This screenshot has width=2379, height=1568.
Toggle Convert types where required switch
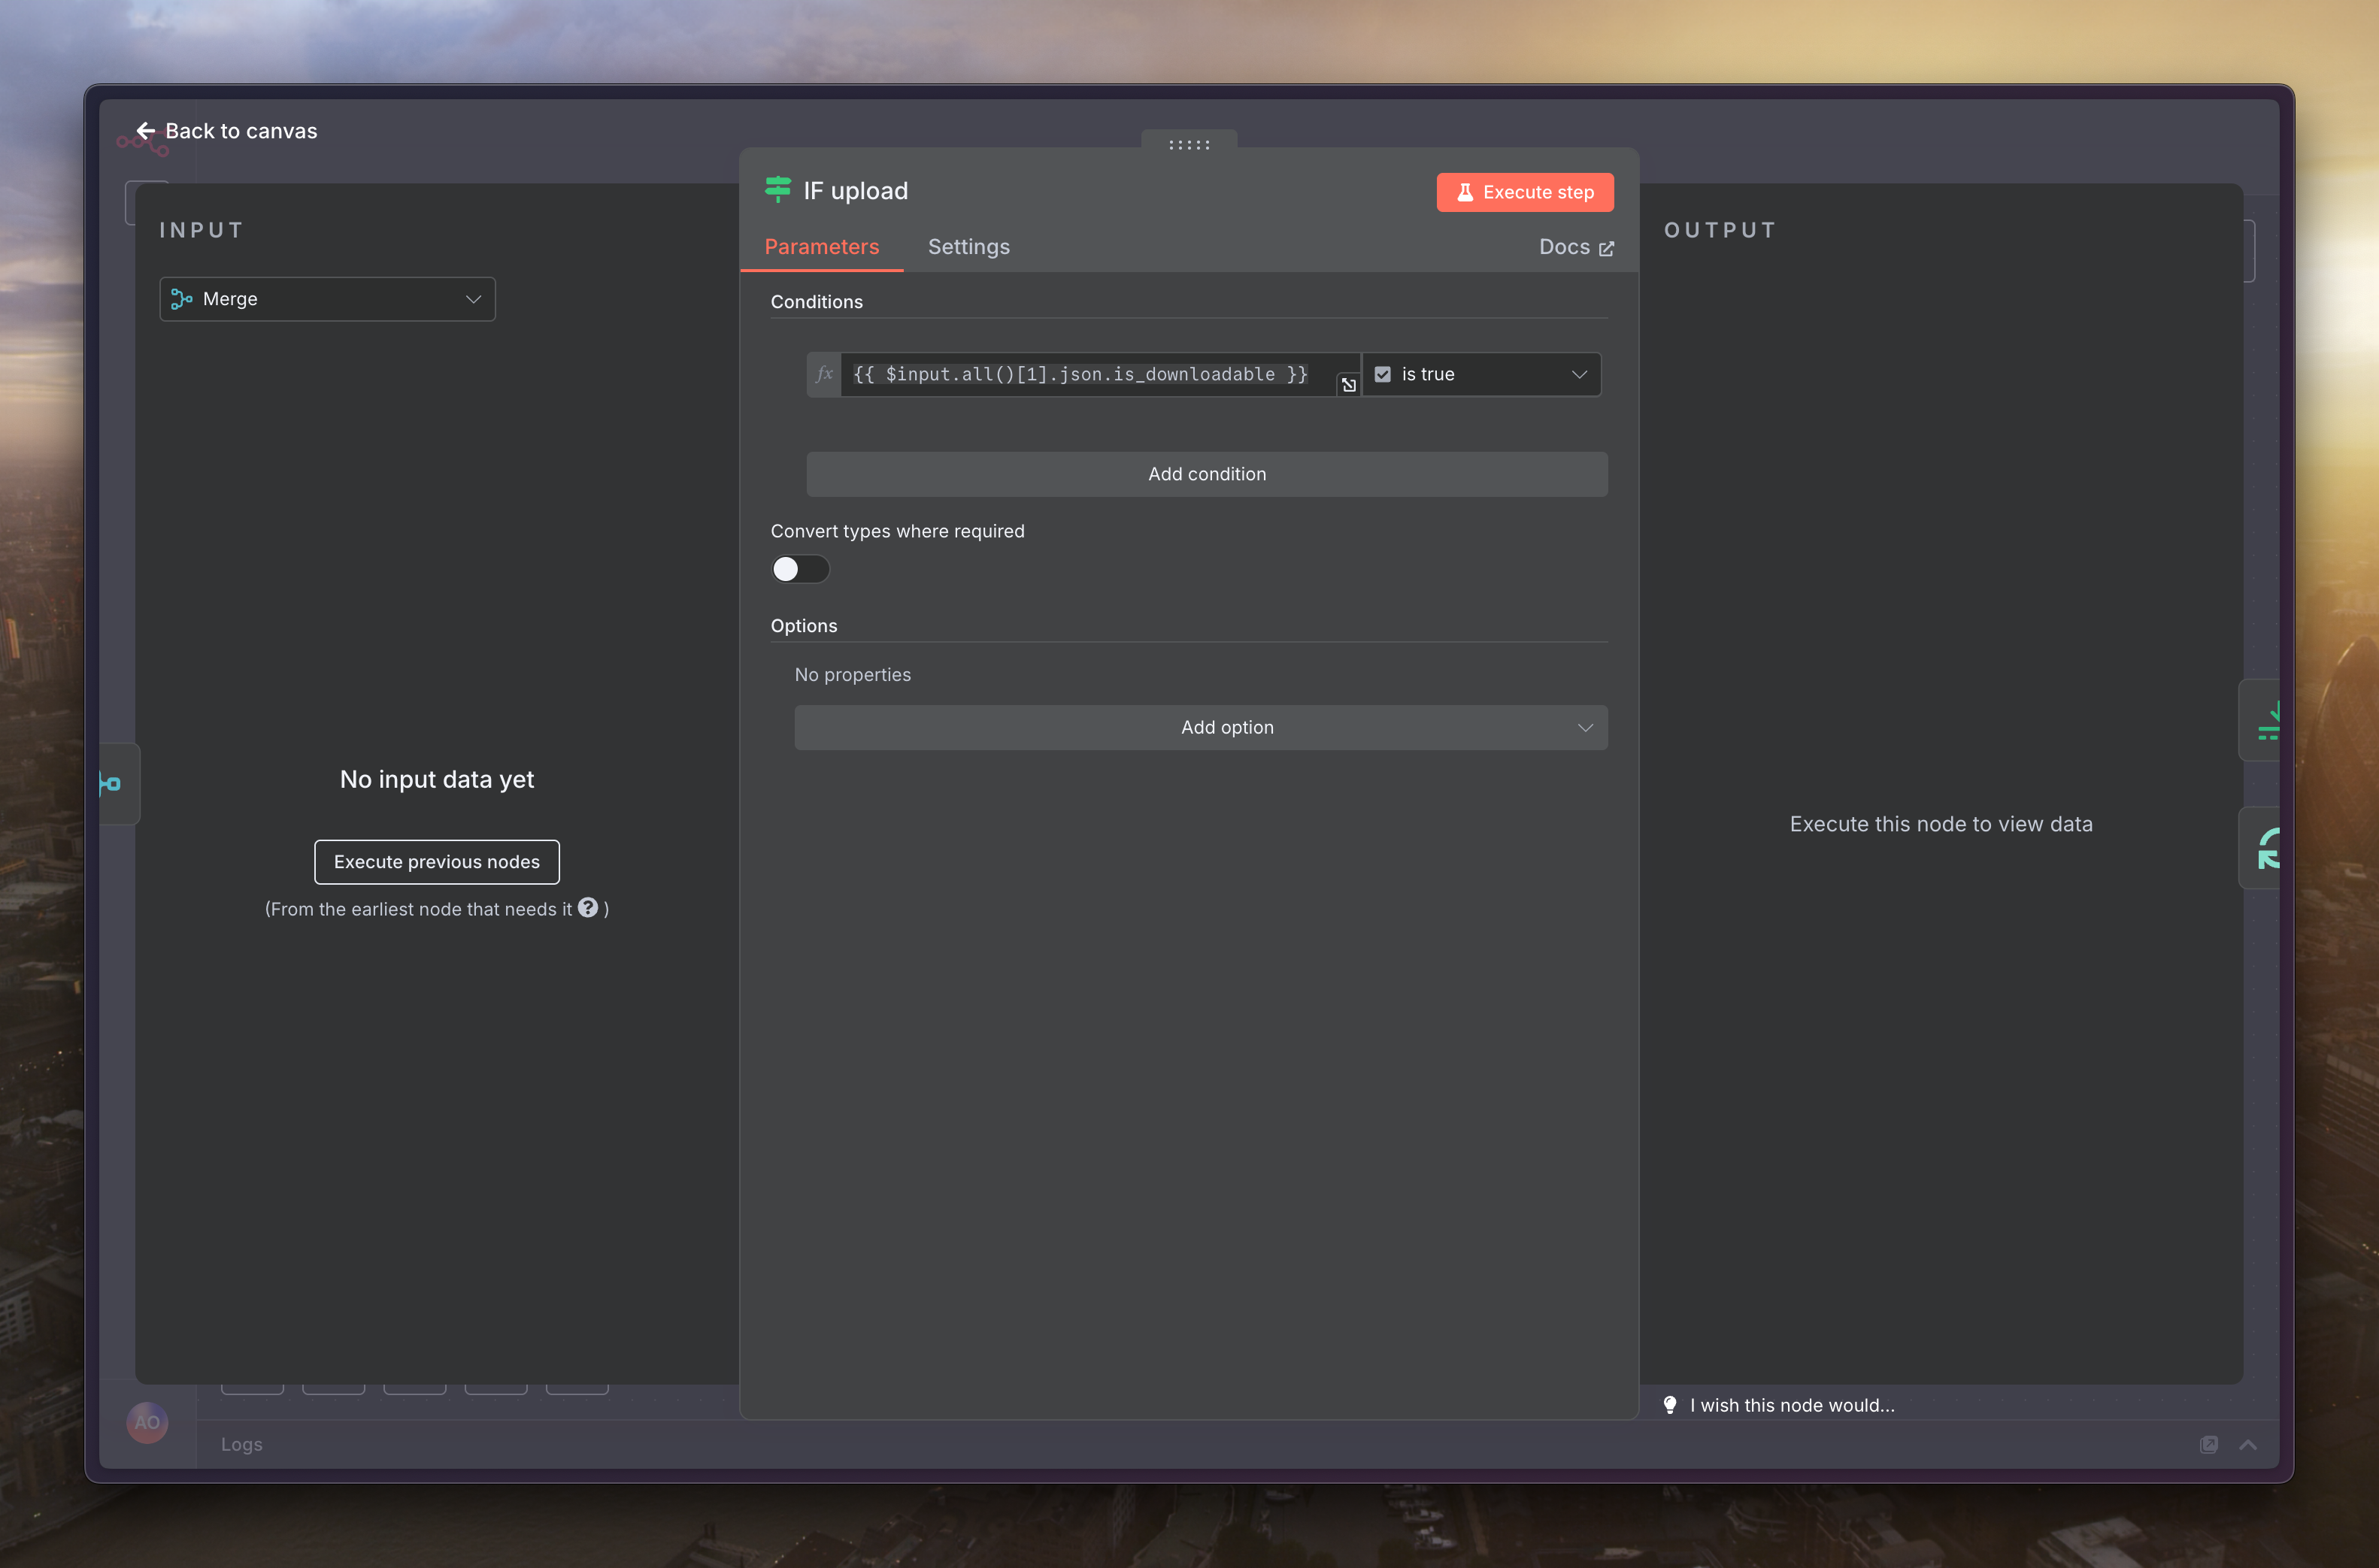click(800, 569)
